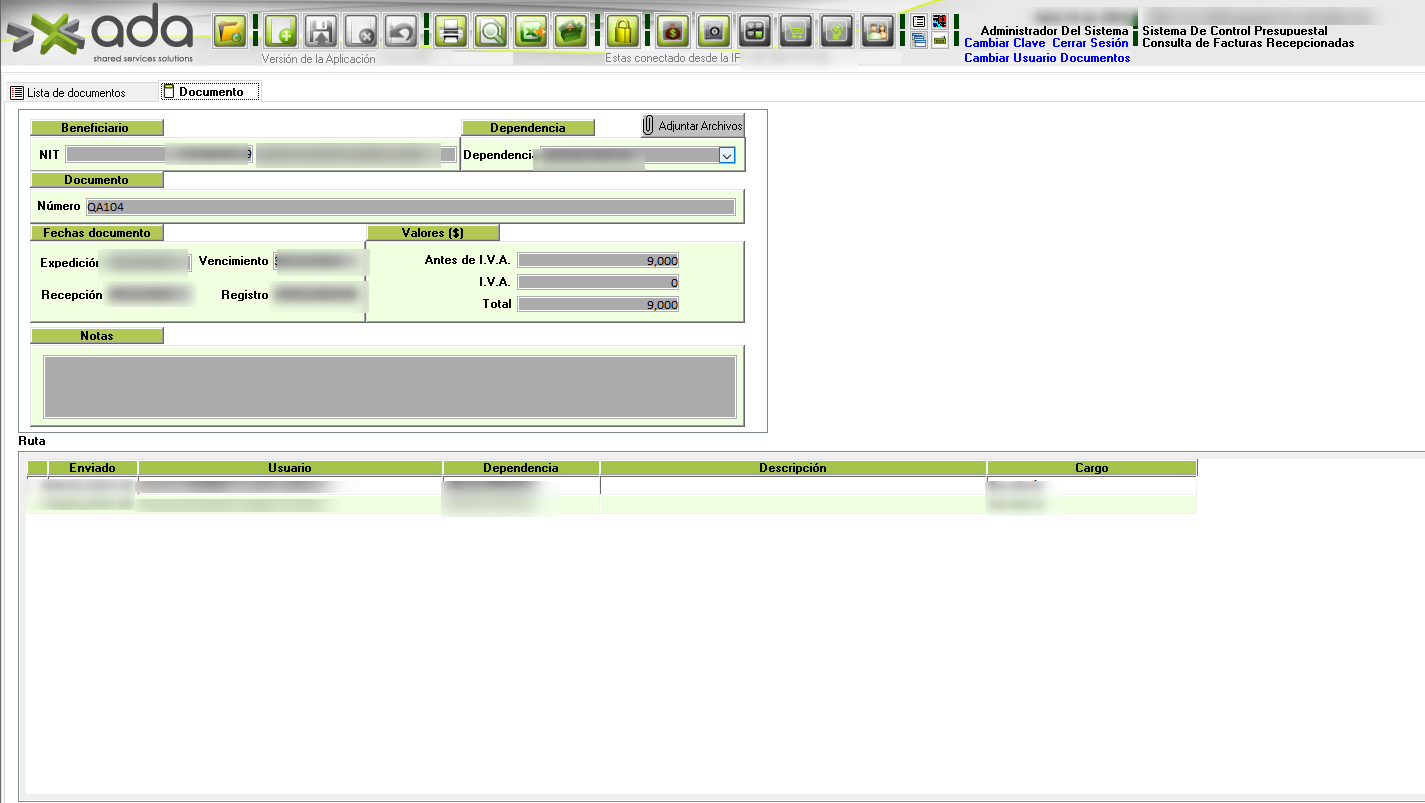Click the open folder toolbar icon

pyautogui.click(x=230, y=31)
